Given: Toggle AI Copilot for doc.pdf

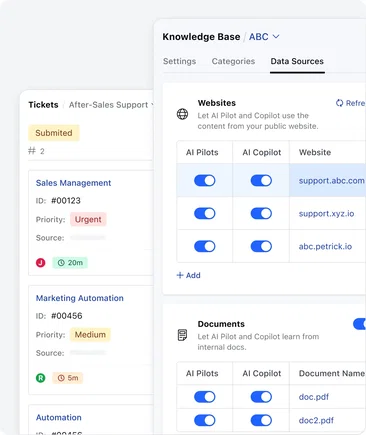Looking at the screenshot, I should (x=261, y=397).
